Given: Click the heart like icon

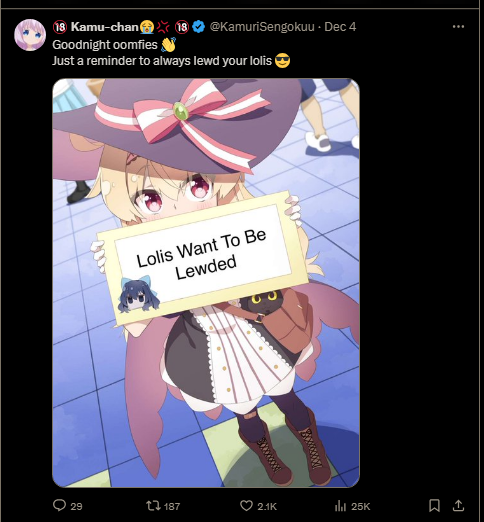Looking at the screenshot, I should click(x=246, y=506).
